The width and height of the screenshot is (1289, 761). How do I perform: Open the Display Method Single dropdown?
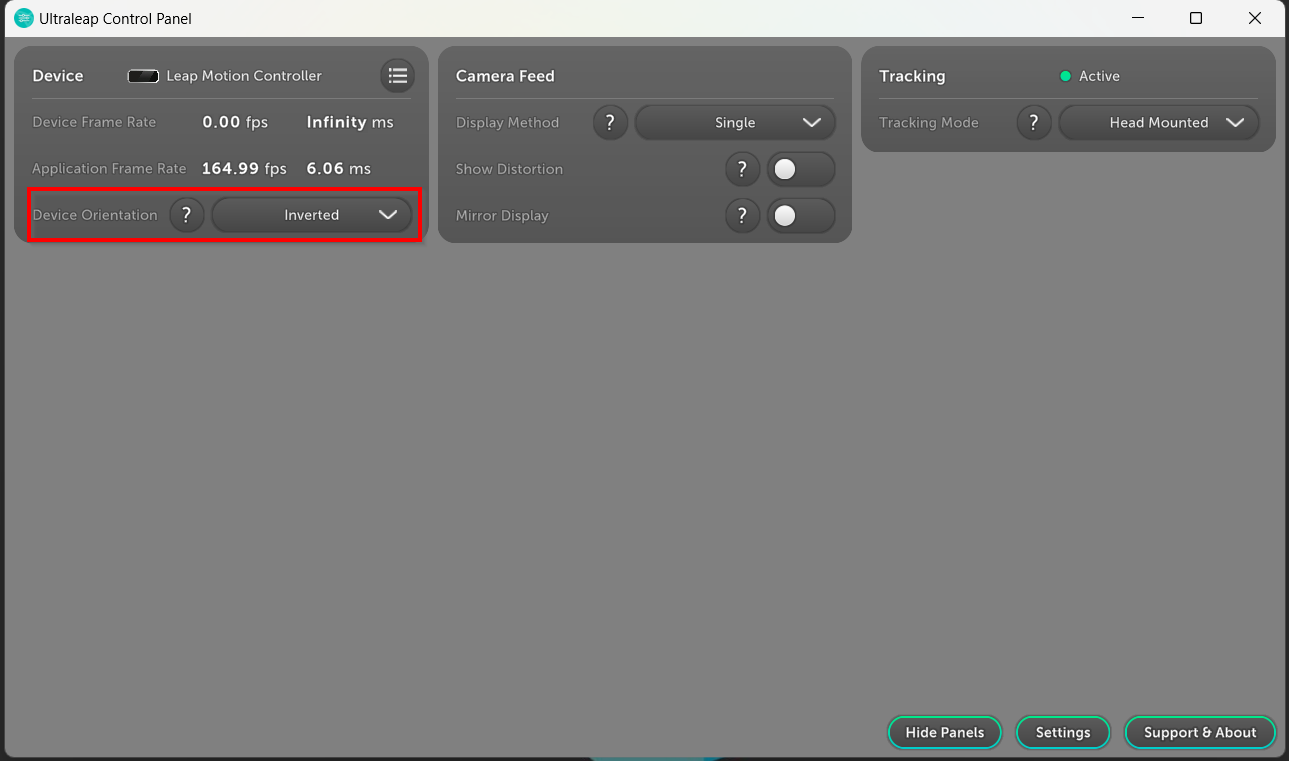click(735, 123)
